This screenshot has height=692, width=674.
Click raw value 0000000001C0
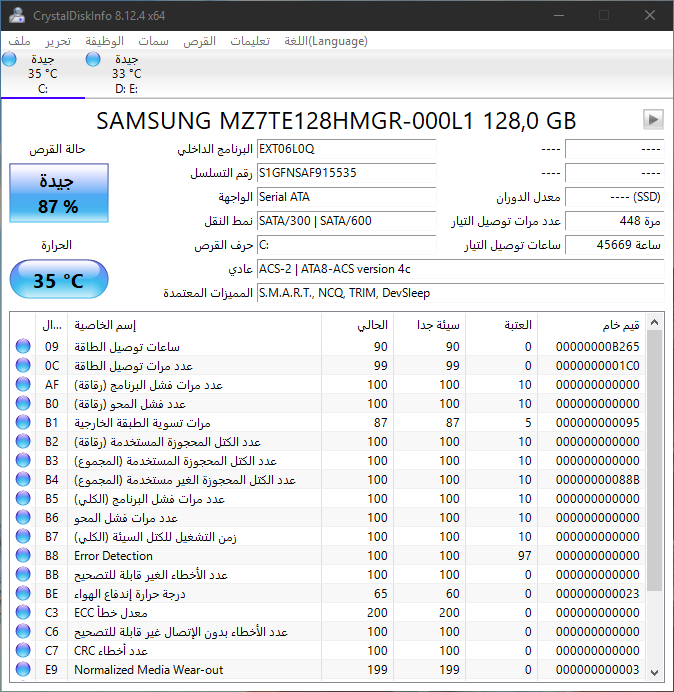coord(598,366)
